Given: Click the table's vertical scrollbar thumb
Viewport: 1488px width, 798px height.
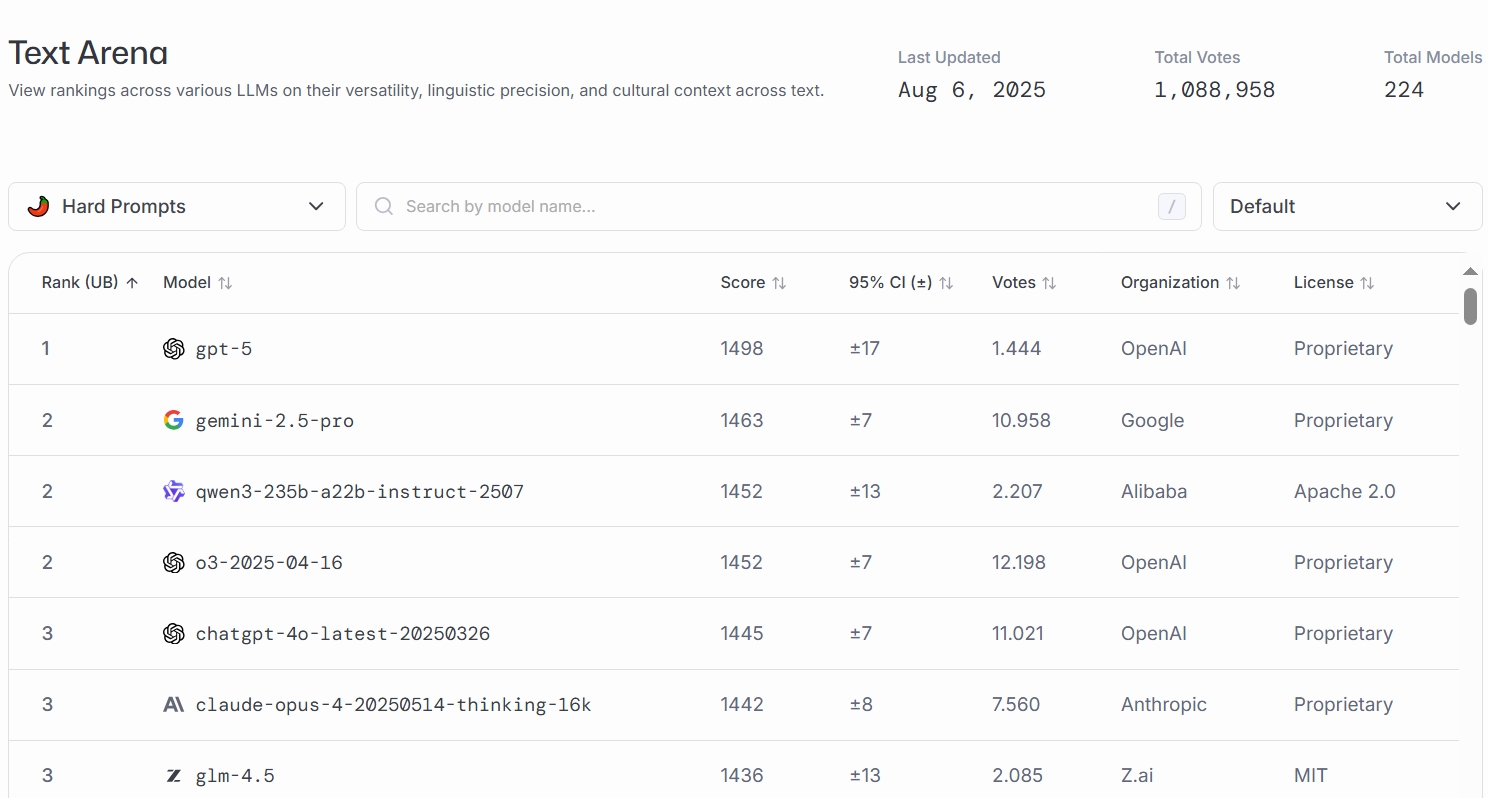Looking at the screenshot, I should [1470, 306].
